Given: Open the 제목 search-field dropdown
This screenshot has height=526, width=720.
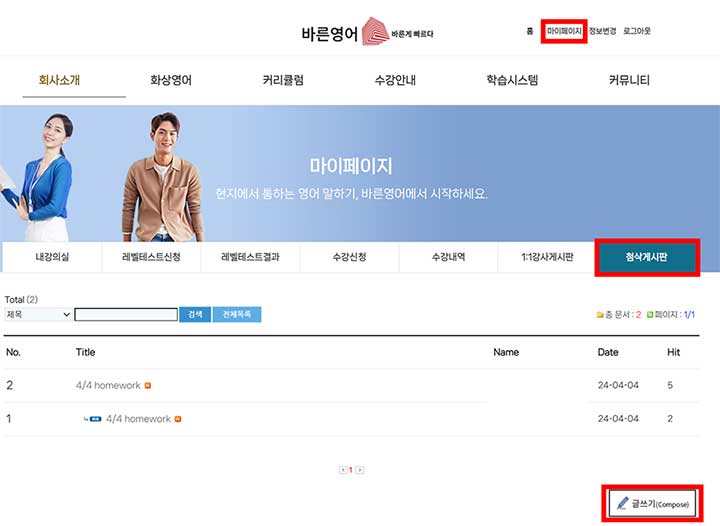Looking at the screenshot, I should (x=38, y=314).
